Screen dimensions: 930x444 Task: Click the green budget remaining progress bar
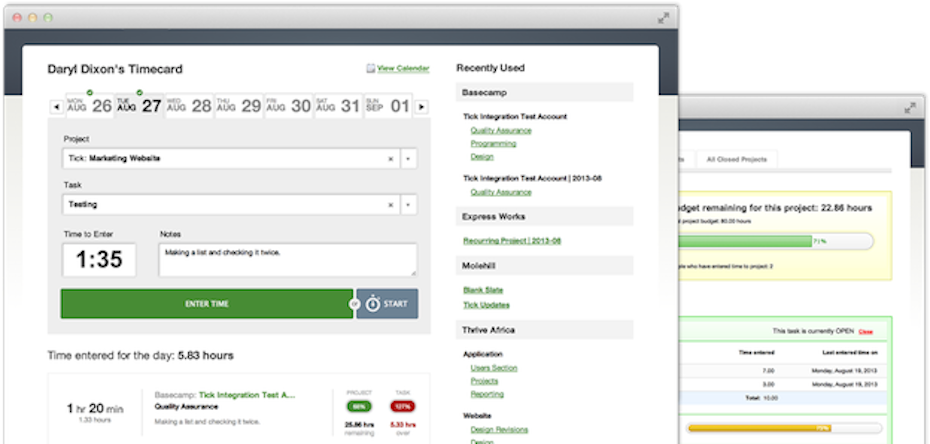coord(745,241)
